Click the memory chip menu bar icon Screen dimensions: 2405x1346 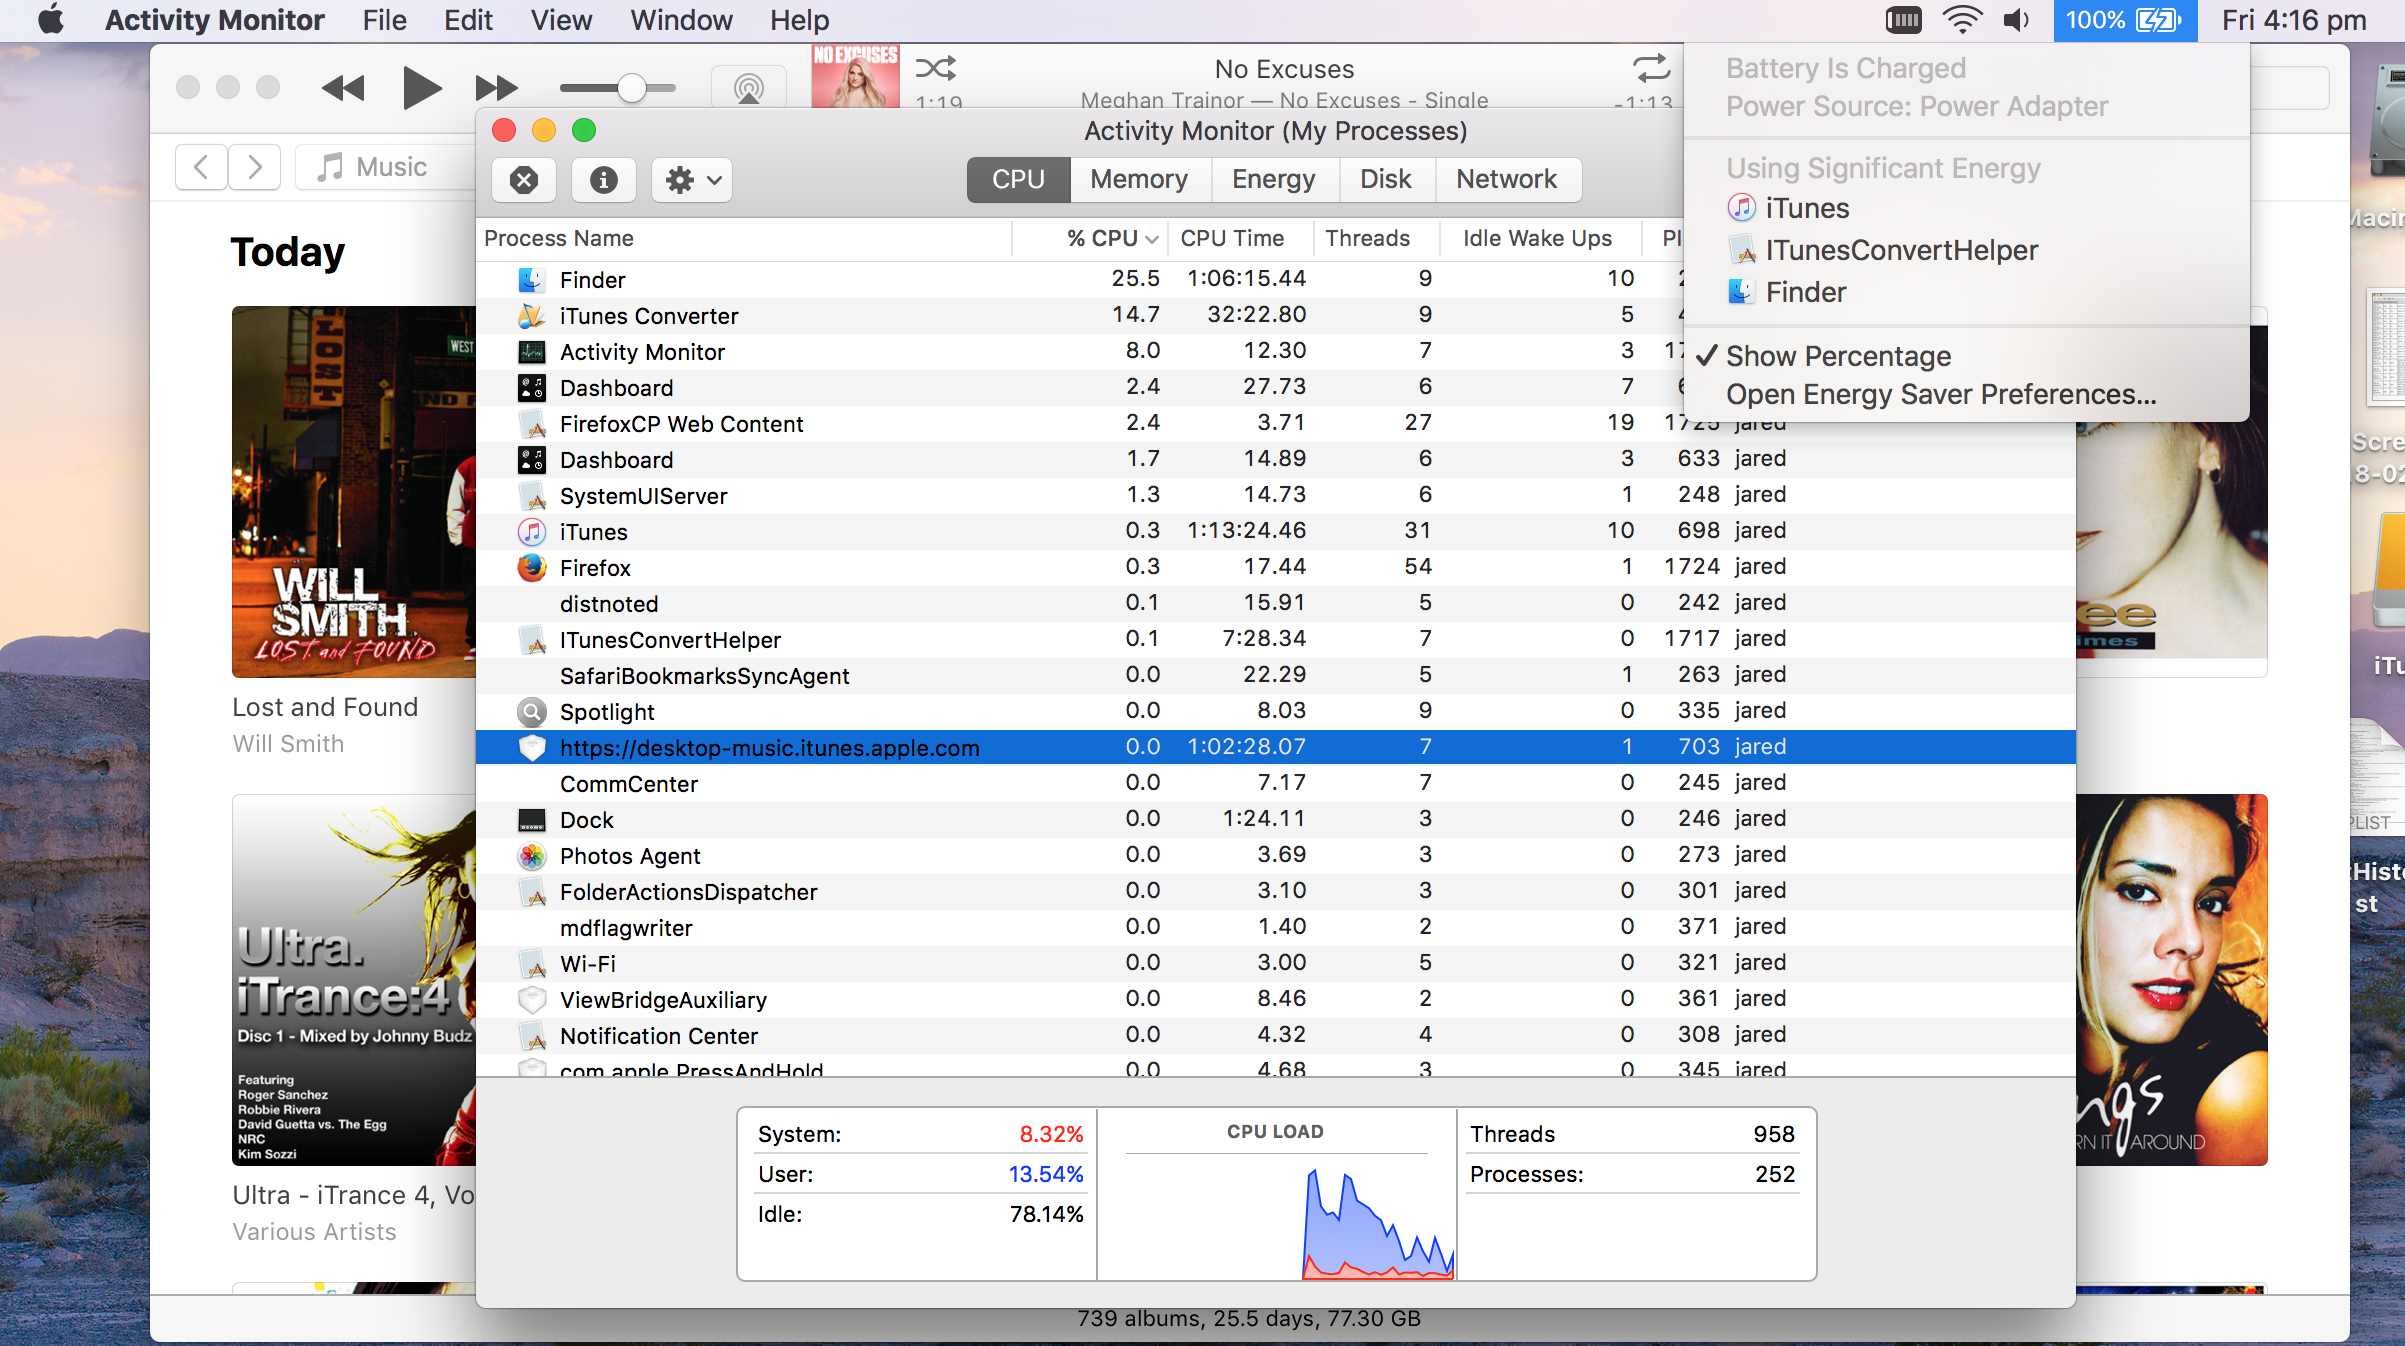click(x=1903, y=20)
